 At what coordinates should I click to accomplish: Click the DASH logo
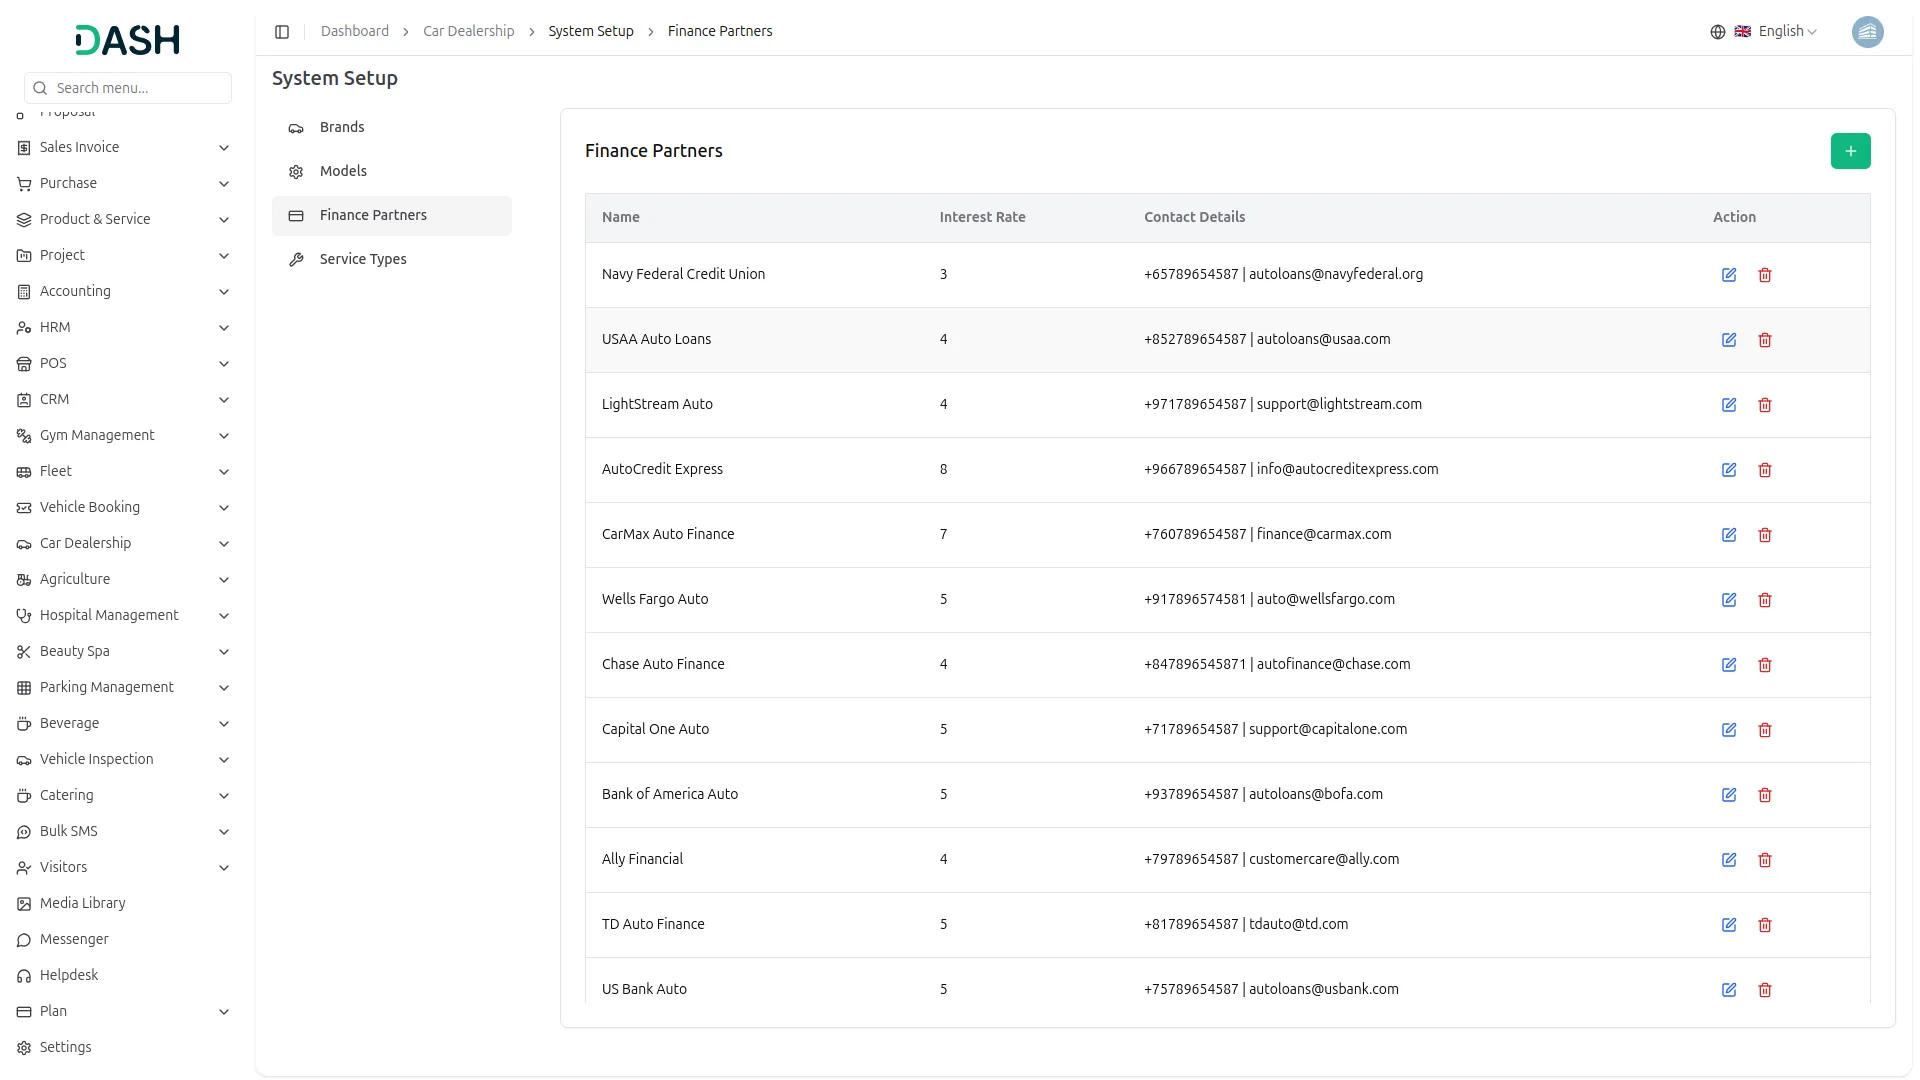click(x=128, y=40)
